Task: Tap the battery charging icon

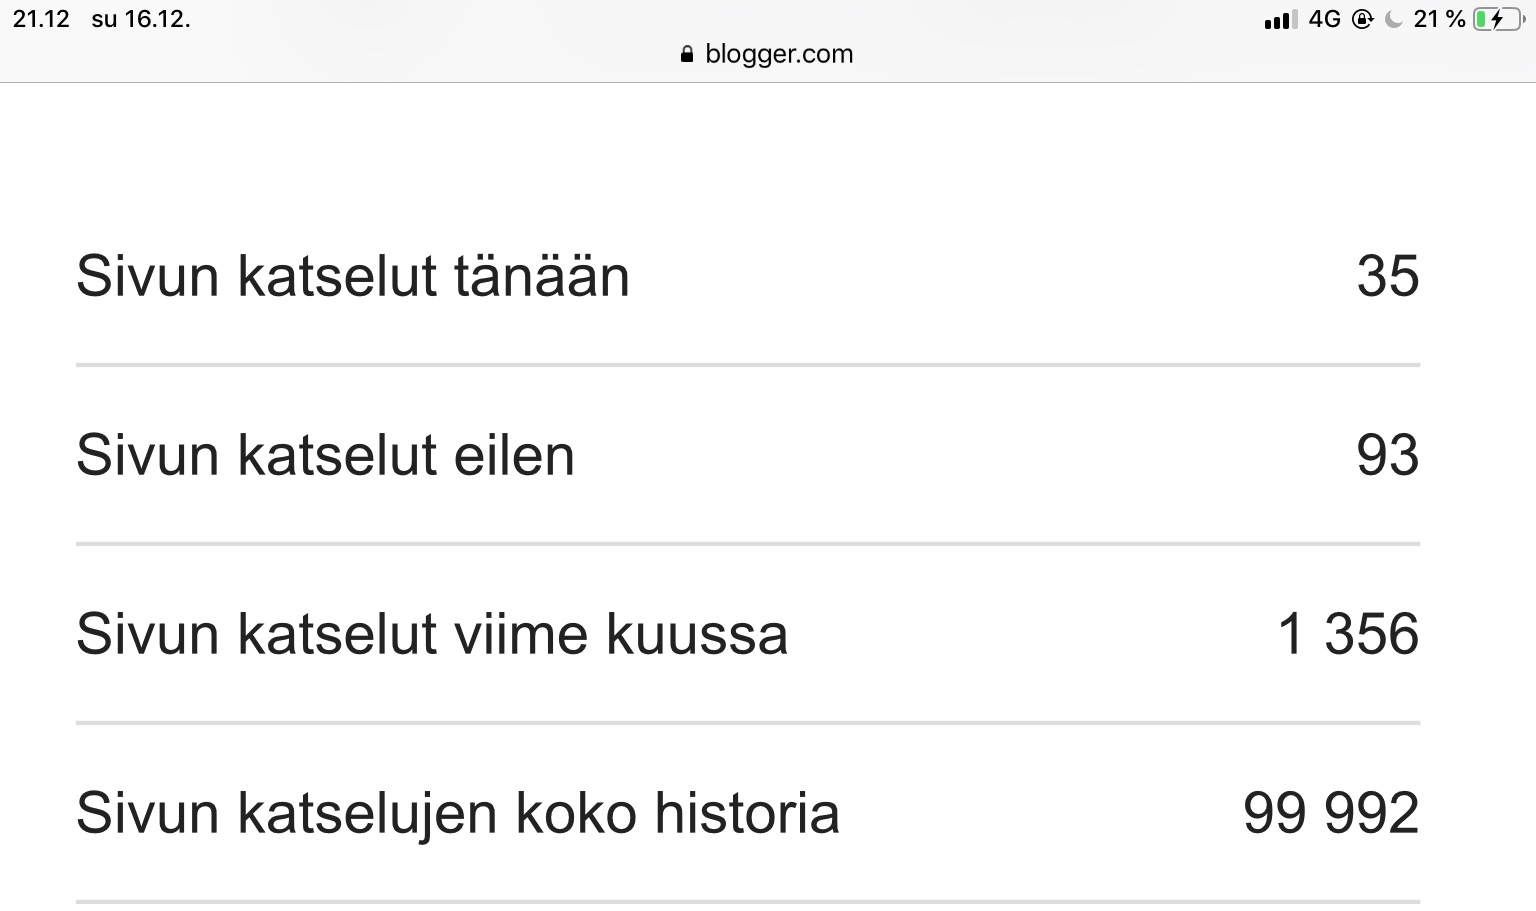Action: 1500,19
